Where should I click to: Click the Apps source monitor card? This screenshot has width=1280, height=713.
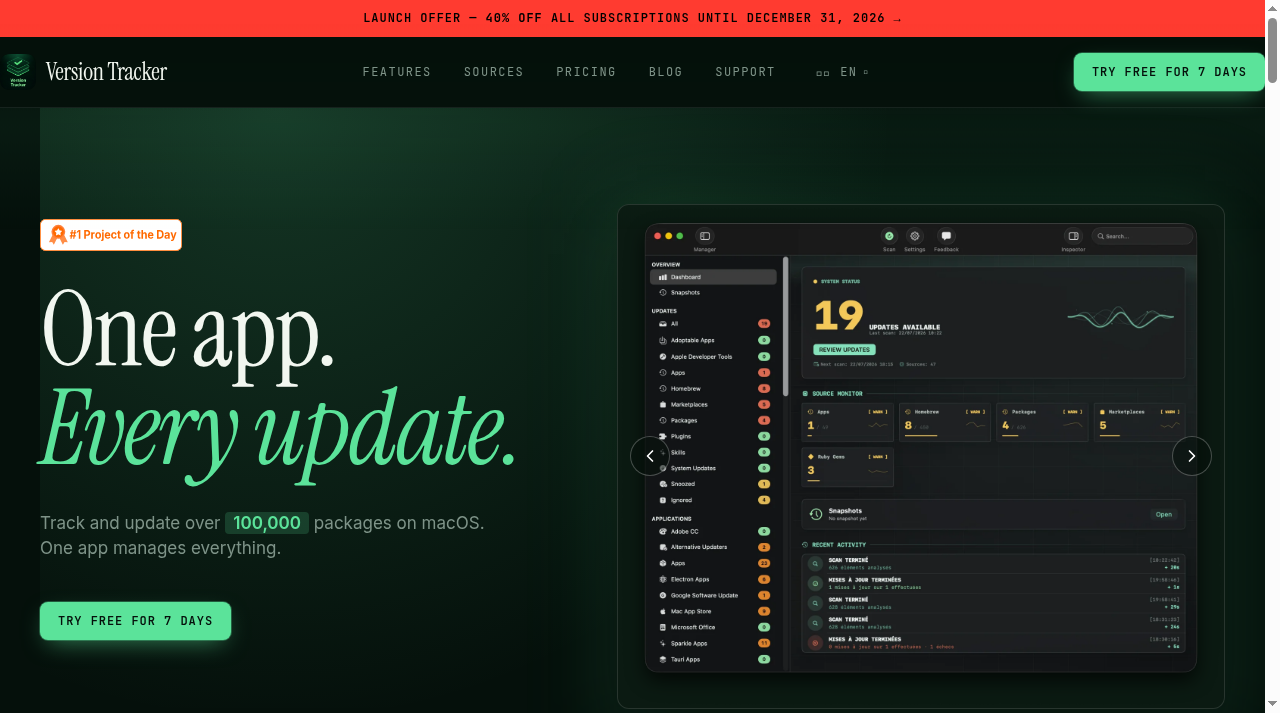tap(848, 422)
